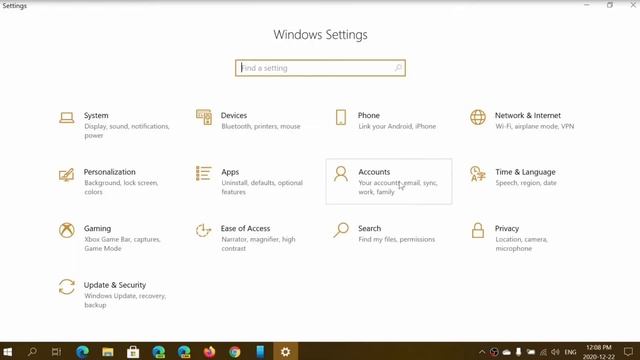This screenshot has width=640, height=360.
Task: Open the Action Center notifications icon
Action: [x=628, y=351]
